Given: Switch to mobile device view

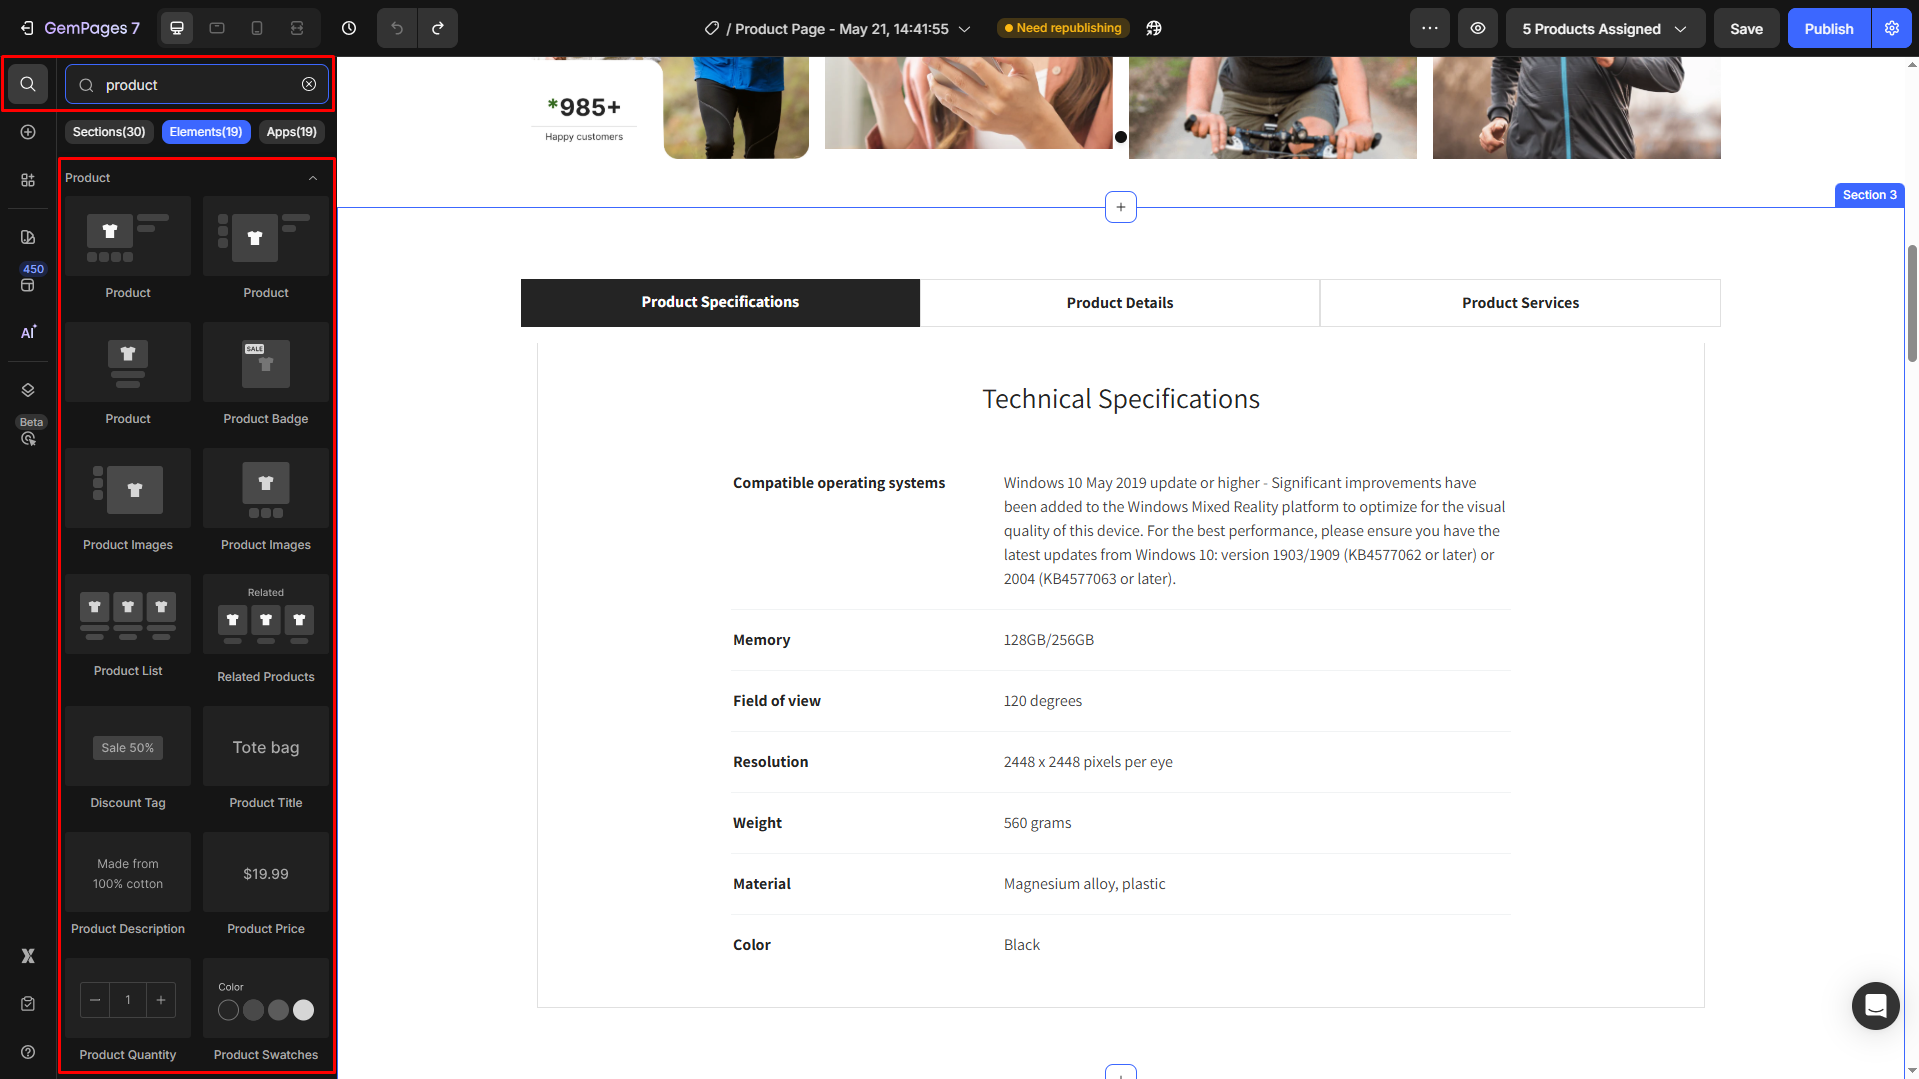Looking at the screenshot, I should pos(256,28).
